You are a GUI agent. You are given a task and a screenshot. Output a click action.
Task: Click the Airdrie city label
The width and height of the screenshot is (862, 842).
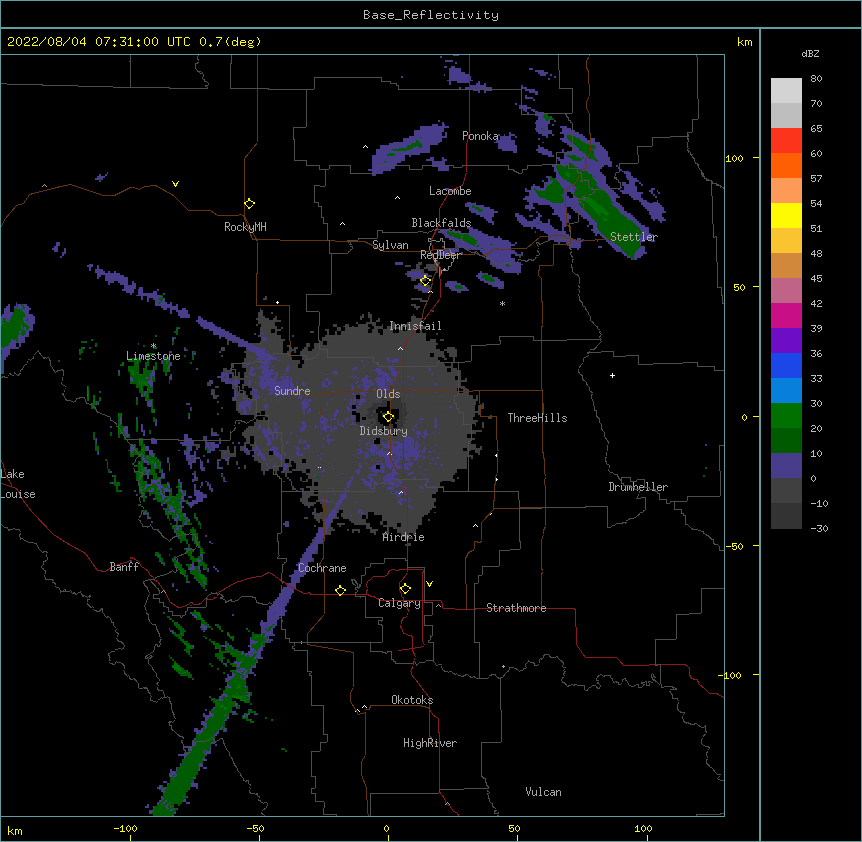pyautogui.click(x=404, y=537)
